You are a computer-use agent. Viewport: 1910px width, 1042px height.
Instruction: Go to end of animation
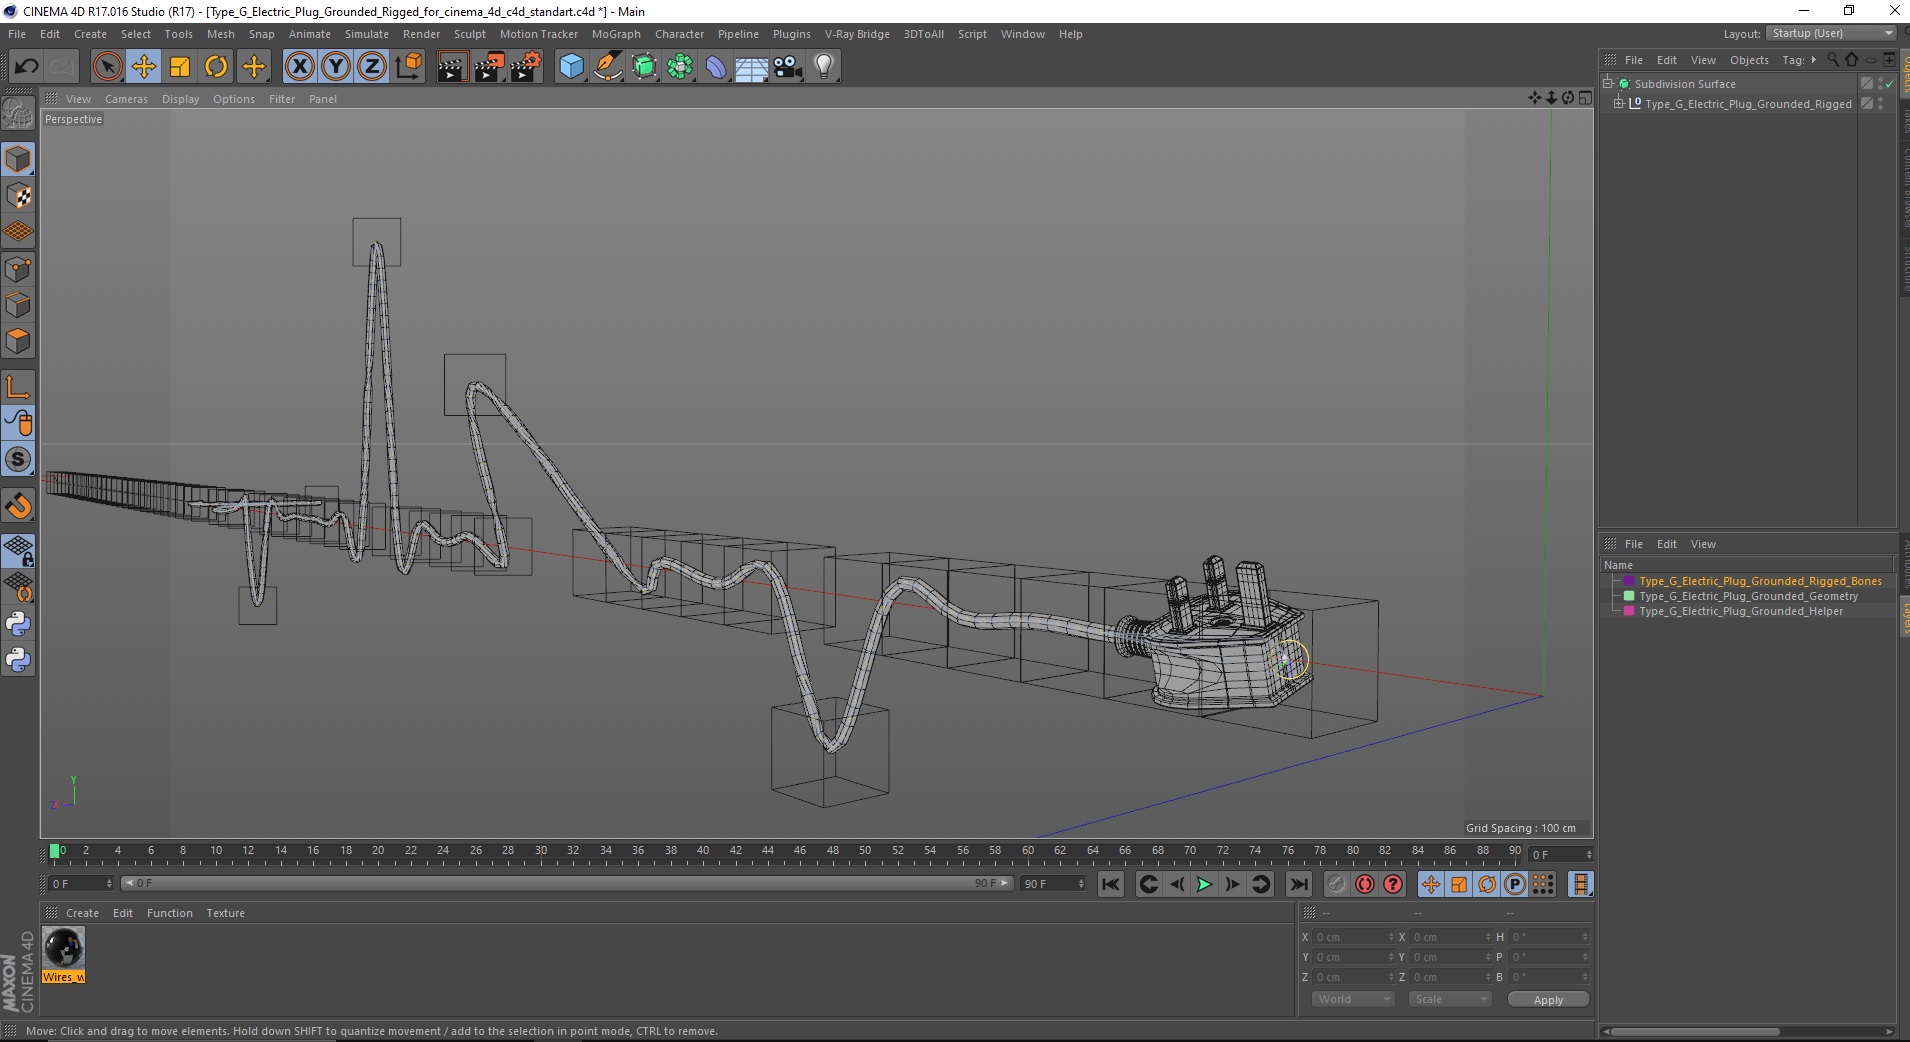click(x=1298, y=884)
